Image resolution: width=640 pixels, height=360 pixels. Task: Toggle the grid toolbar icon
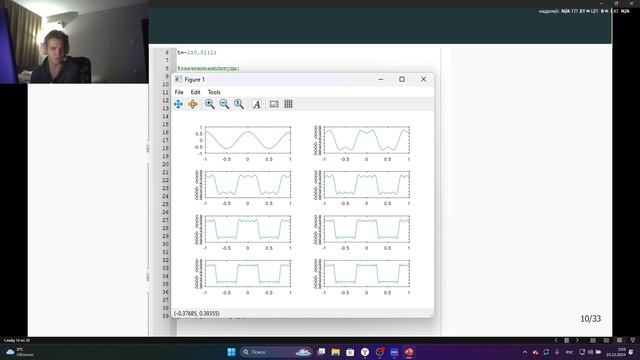pyautogui.click(x=289, y=104)
